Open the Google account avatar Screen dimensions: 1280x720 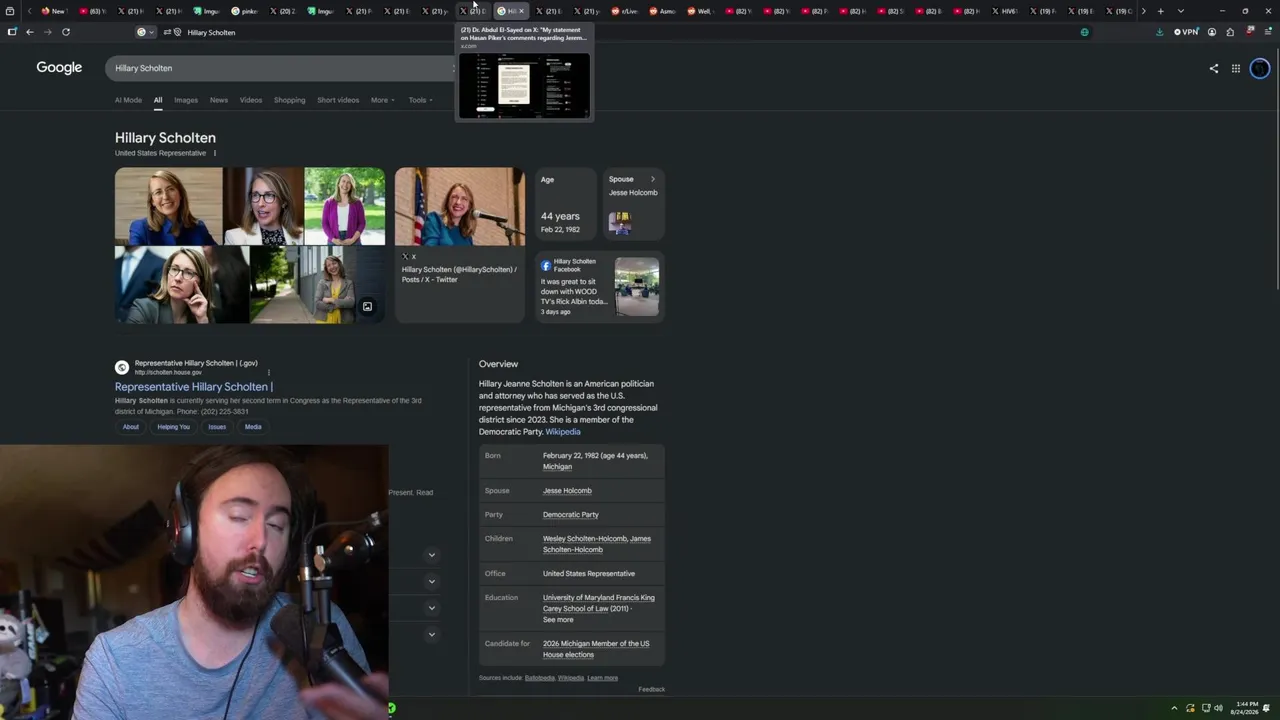pyautogui.click(x=1260, y=68)
